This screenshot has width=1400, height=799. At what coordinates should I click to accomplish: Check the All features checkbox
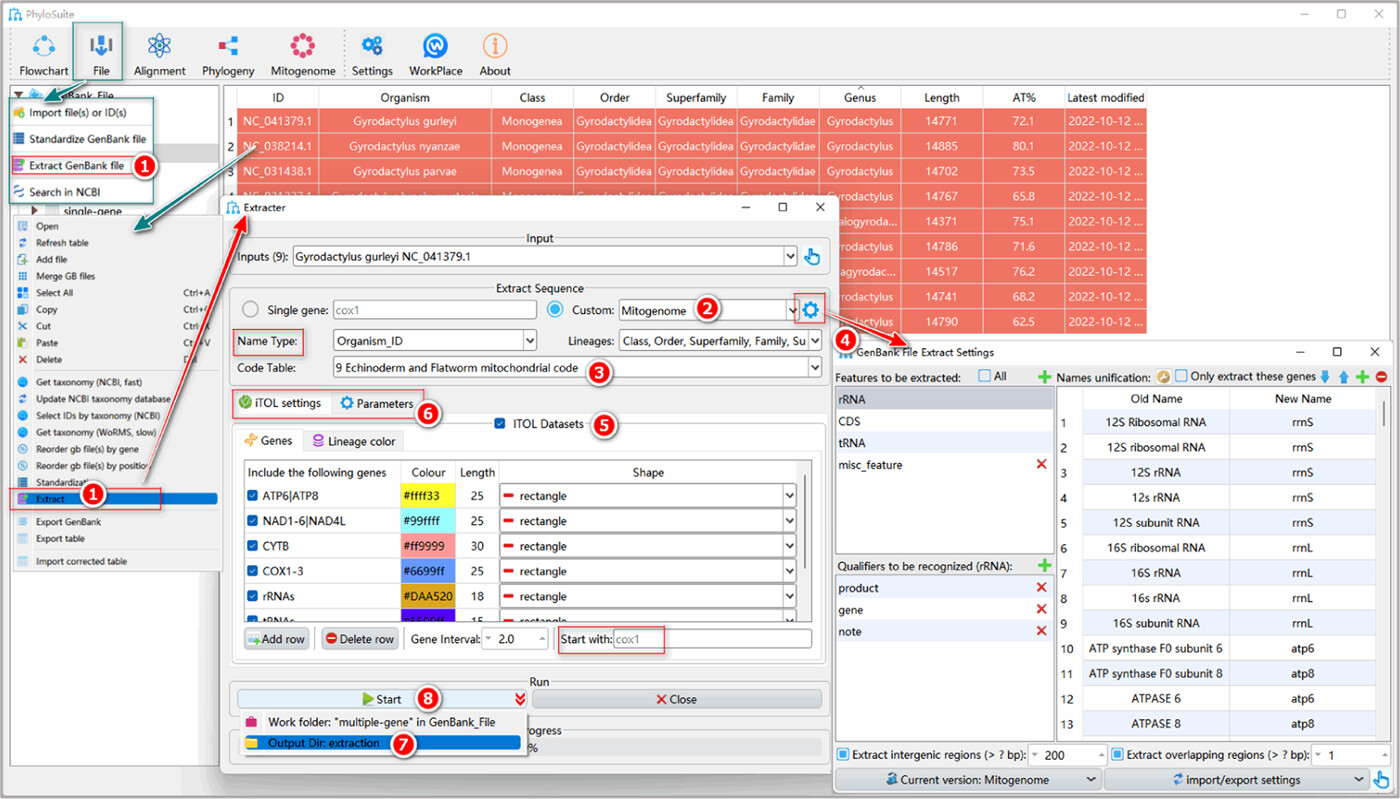[x=985, y=377]
